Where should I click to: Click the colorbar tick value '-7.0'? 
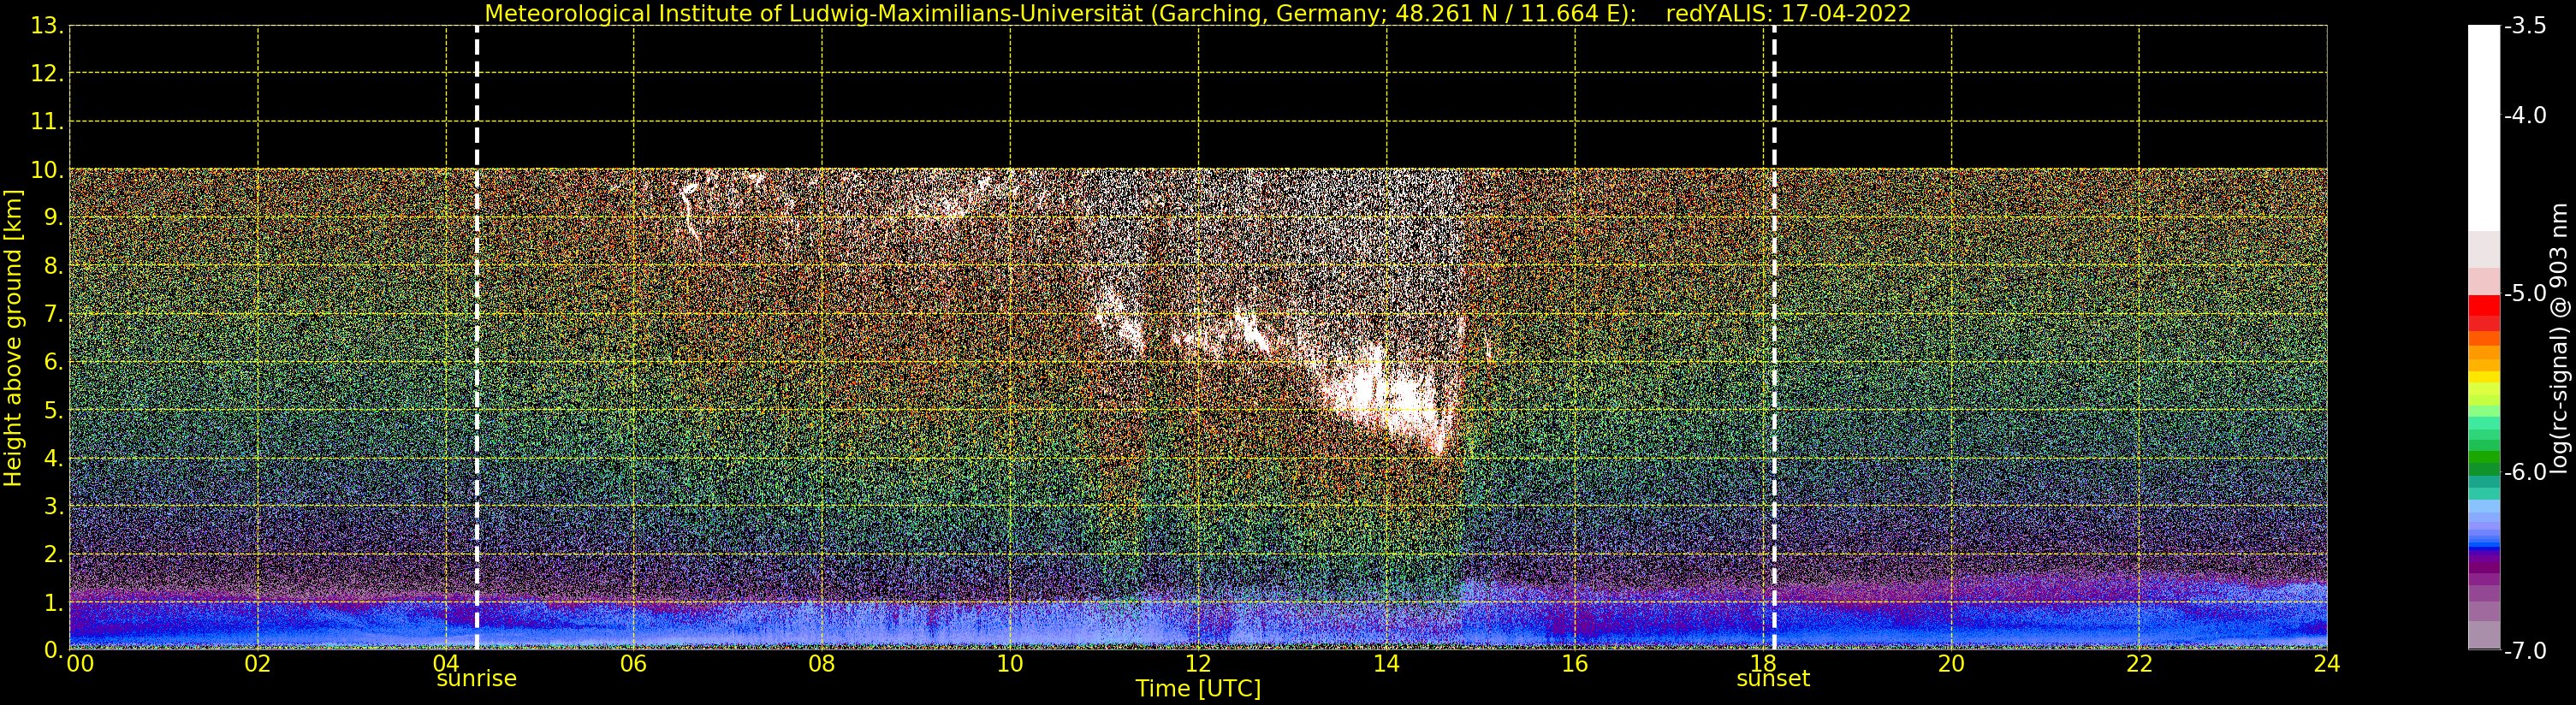pos(2525,651)
